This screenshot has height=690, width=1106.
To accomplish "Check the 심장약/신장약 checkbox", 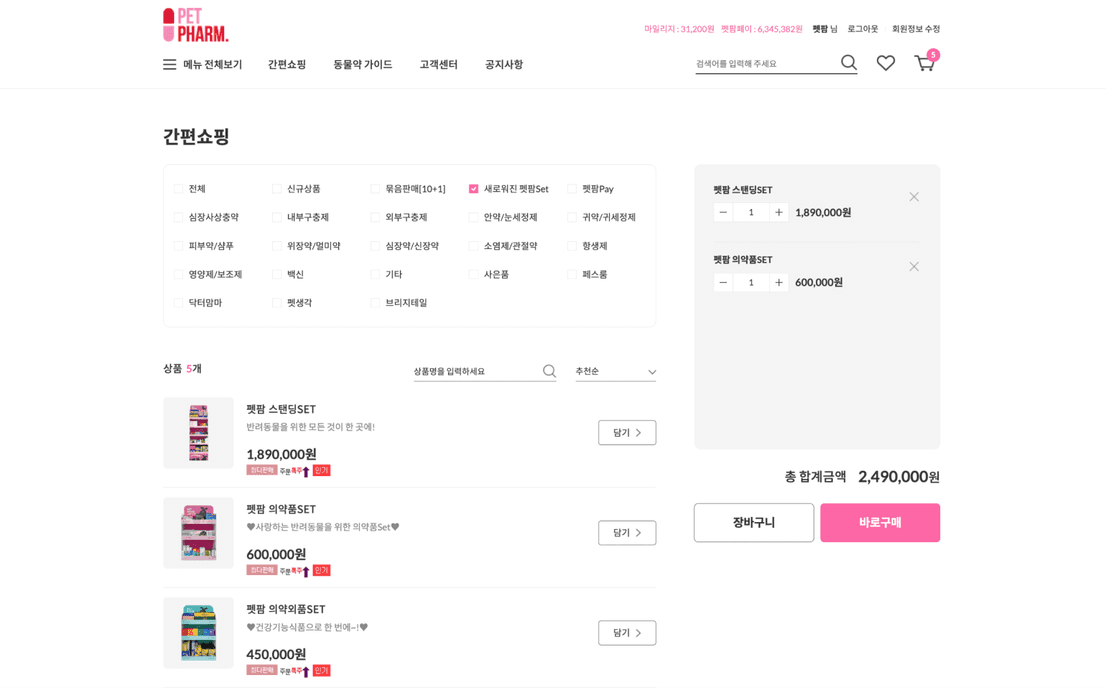I will (x=375, y=246).
